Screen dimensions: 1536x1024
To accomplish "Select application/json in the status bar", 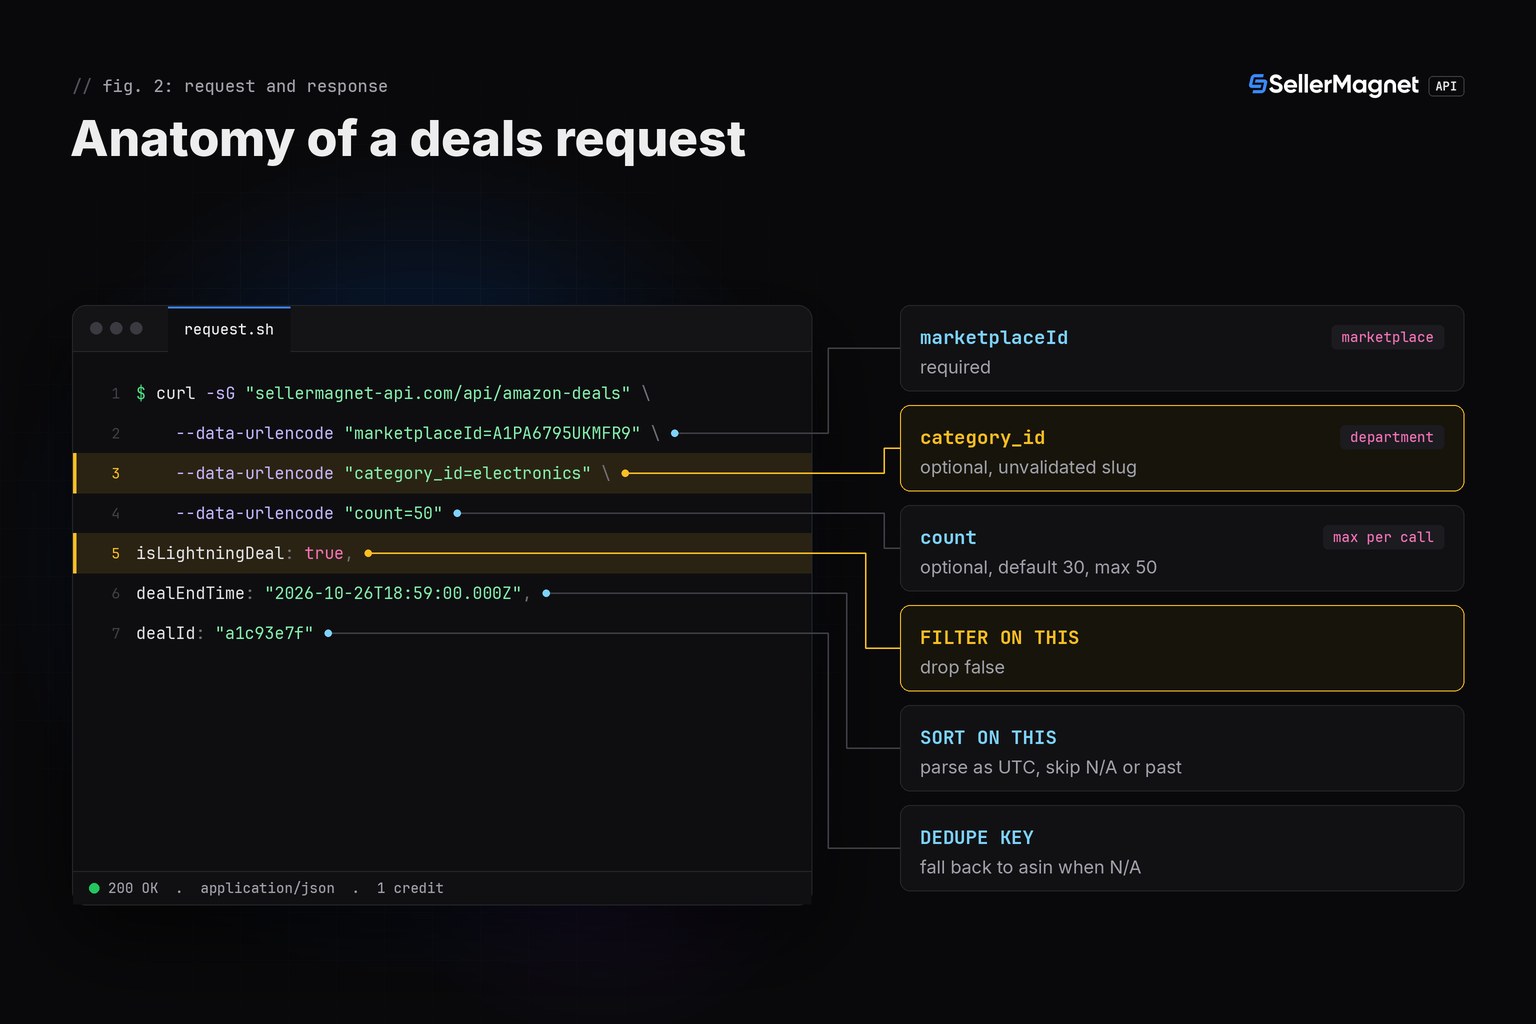I will (x=267, y=888).
